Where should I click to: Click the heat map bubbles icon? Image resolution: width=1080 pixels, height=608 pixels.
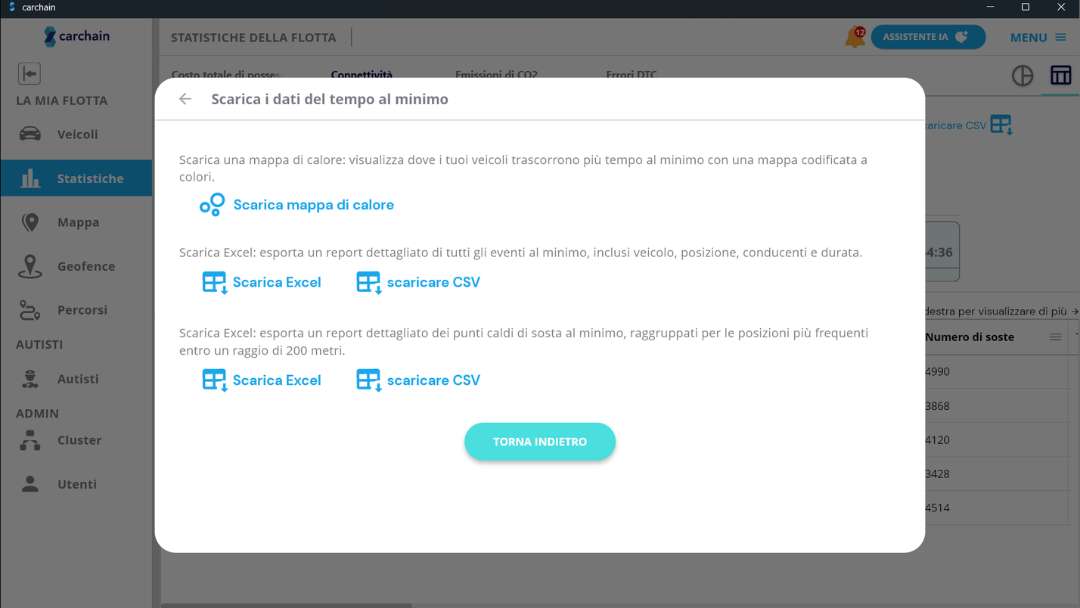coord(212,205)
